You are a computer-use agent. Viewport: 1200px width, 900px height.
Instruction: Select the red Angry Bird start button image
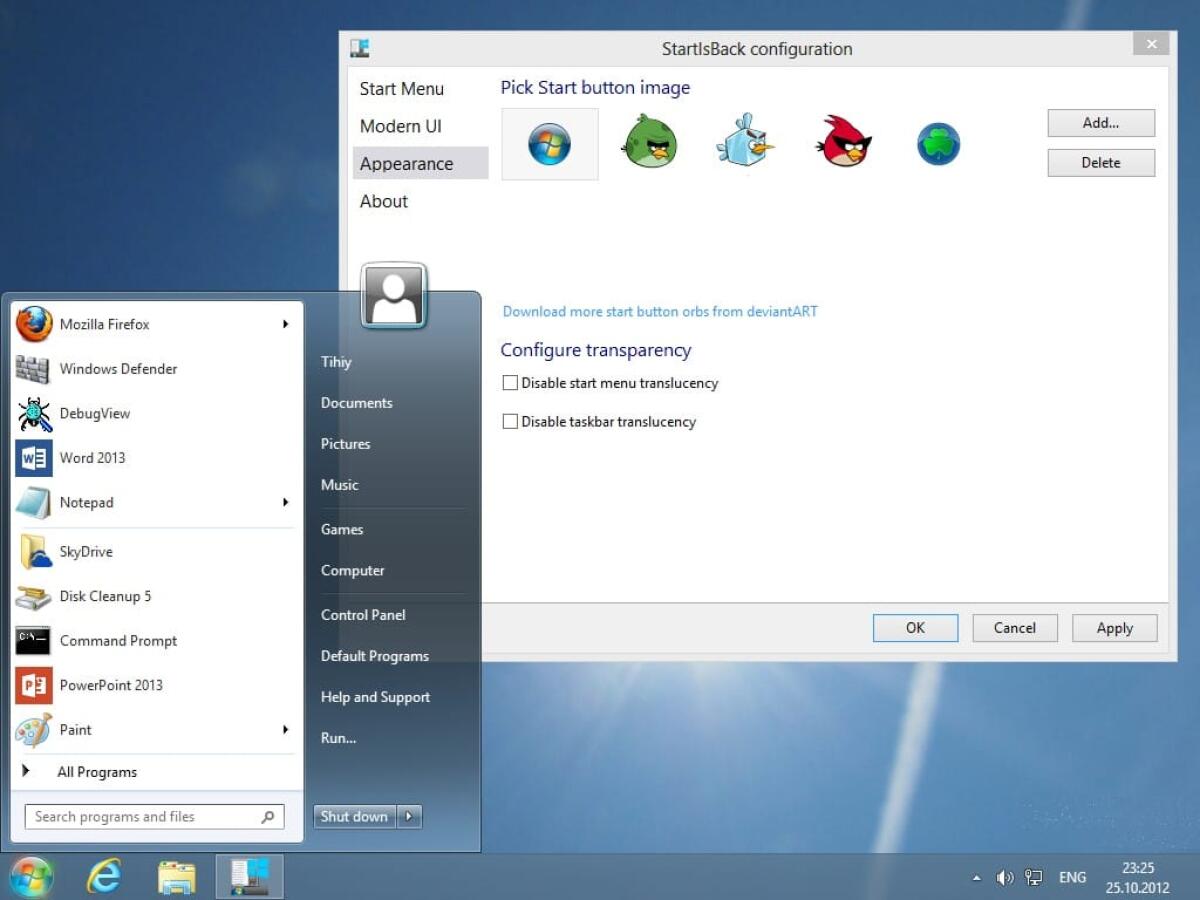841,142
